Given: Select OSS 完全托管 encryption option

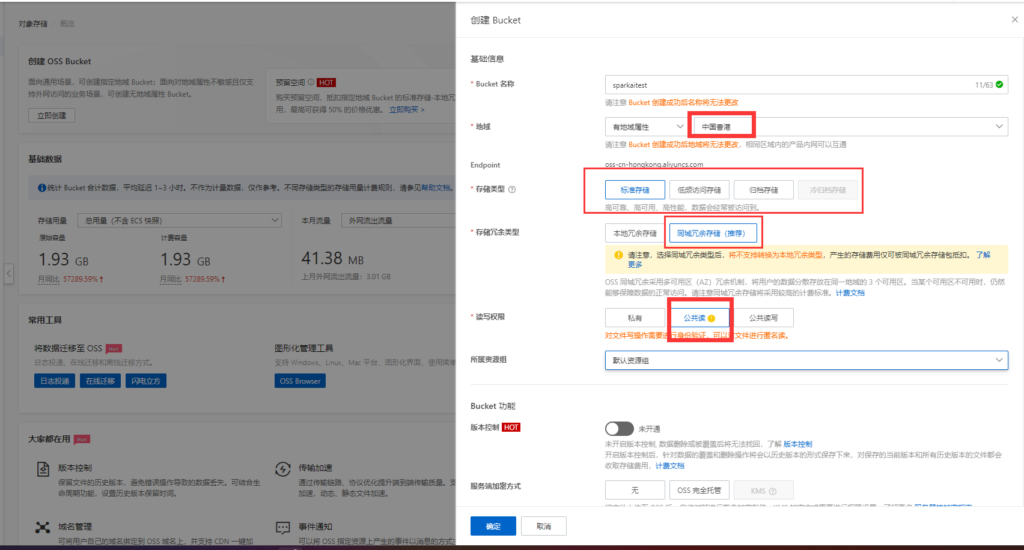Looking at the screenshot, I should (x=699, y=490).
